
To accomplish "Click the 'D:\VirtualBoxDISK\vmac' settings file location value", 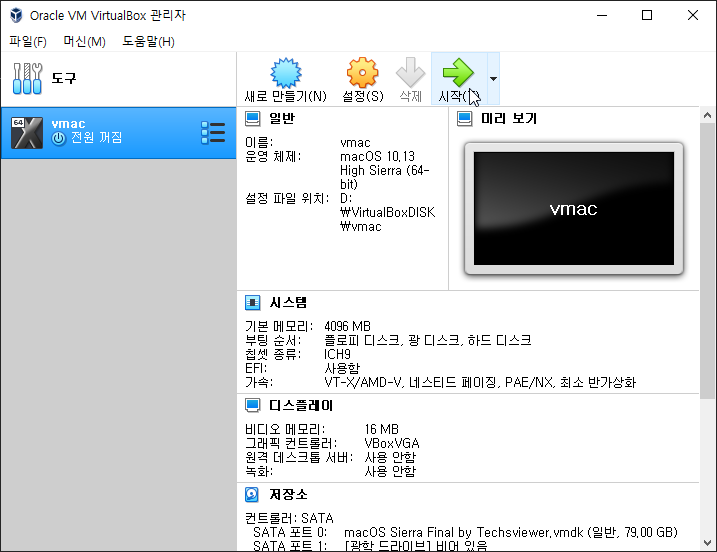I will point(387,212).
